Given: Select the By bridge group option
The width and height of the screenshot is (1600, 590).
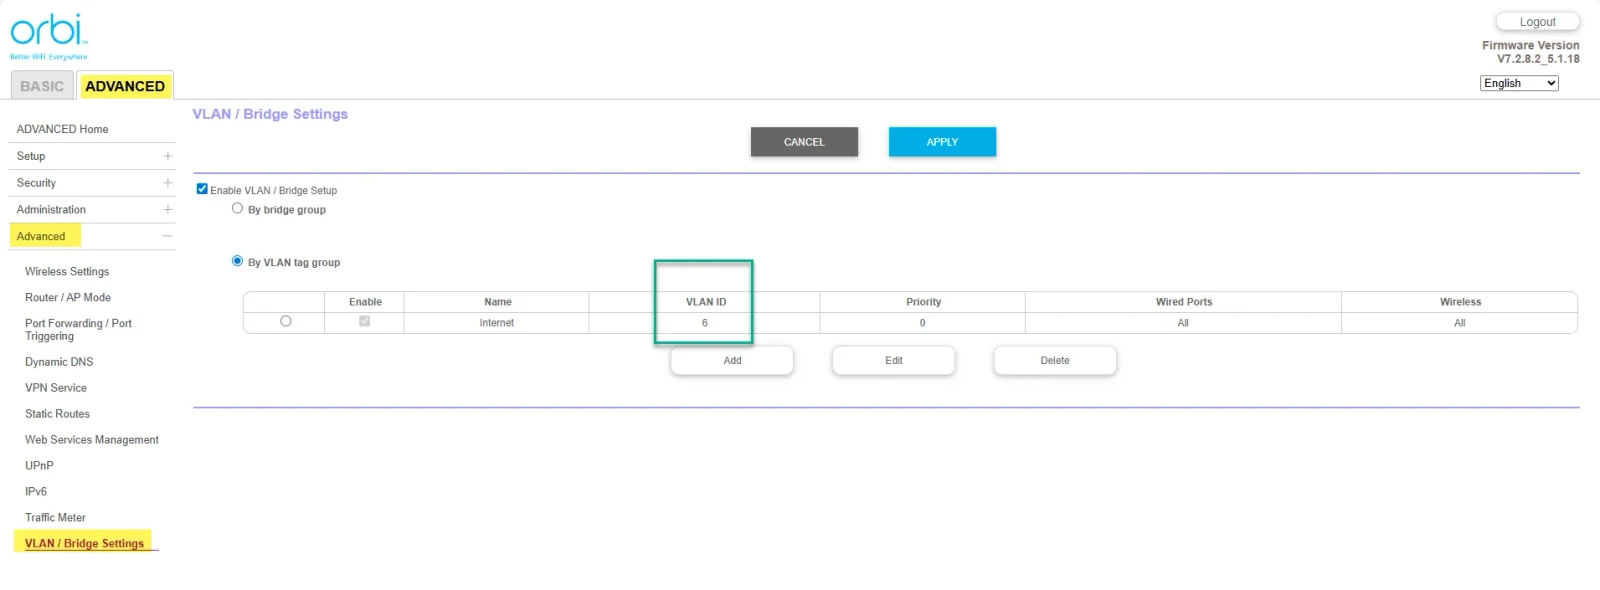Looking at the screenshot, I should tap(237, 209).
